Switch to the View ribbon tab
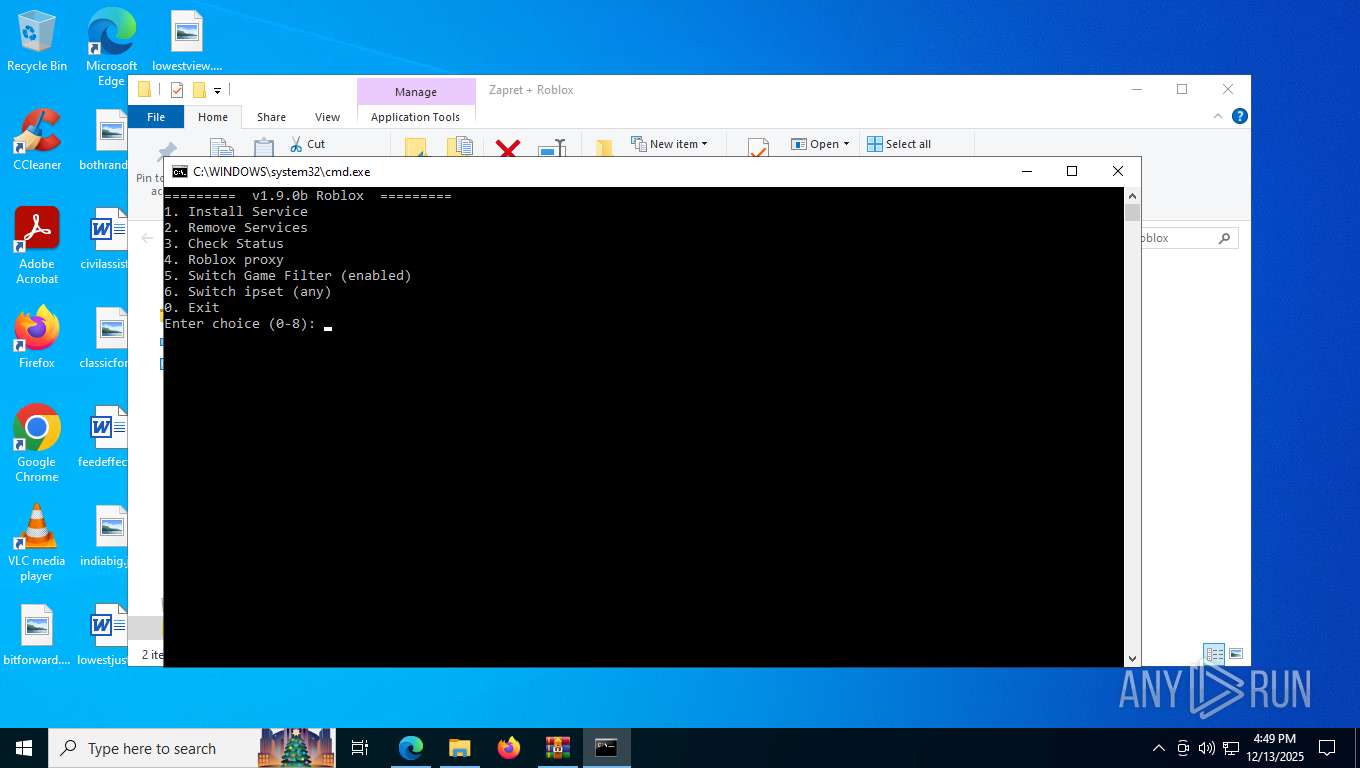Image resolution: width=1360 pixels, height=768 pixels. pyautogui.click(x=327, y=117)
